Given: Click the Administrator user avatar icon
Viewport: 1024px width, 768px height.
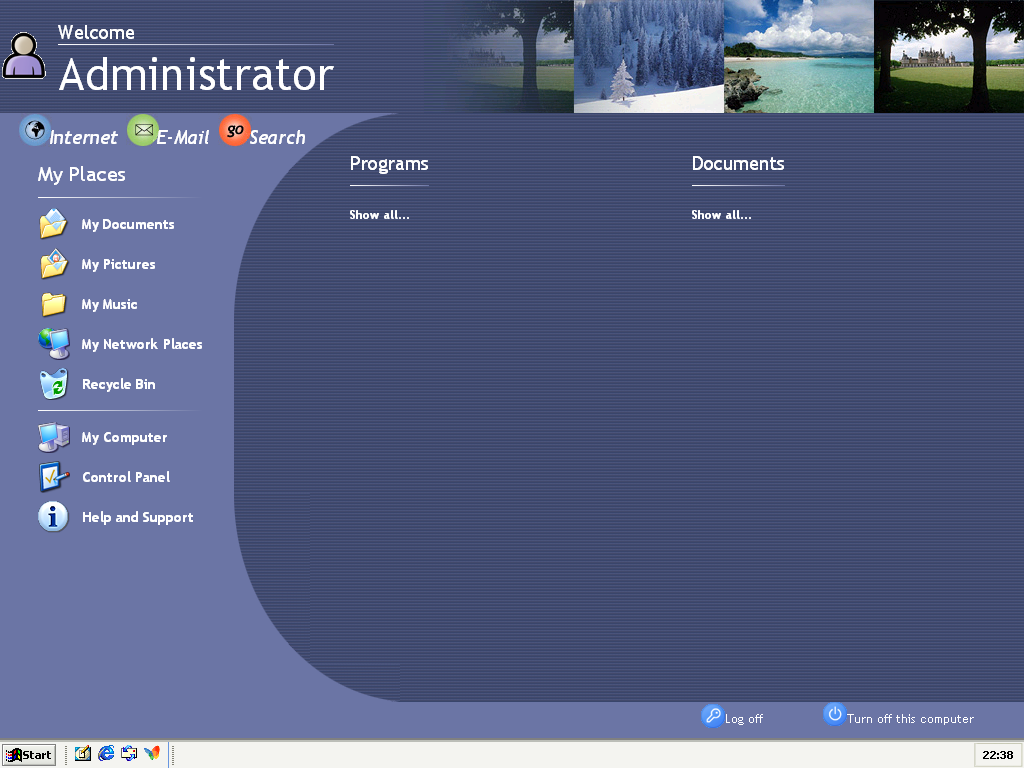Looking at the screenshot, I should 24,56.
